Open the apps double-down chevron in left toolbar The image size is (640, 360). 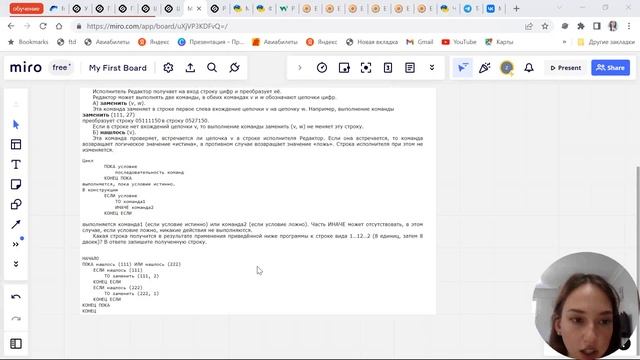[16, 264]
